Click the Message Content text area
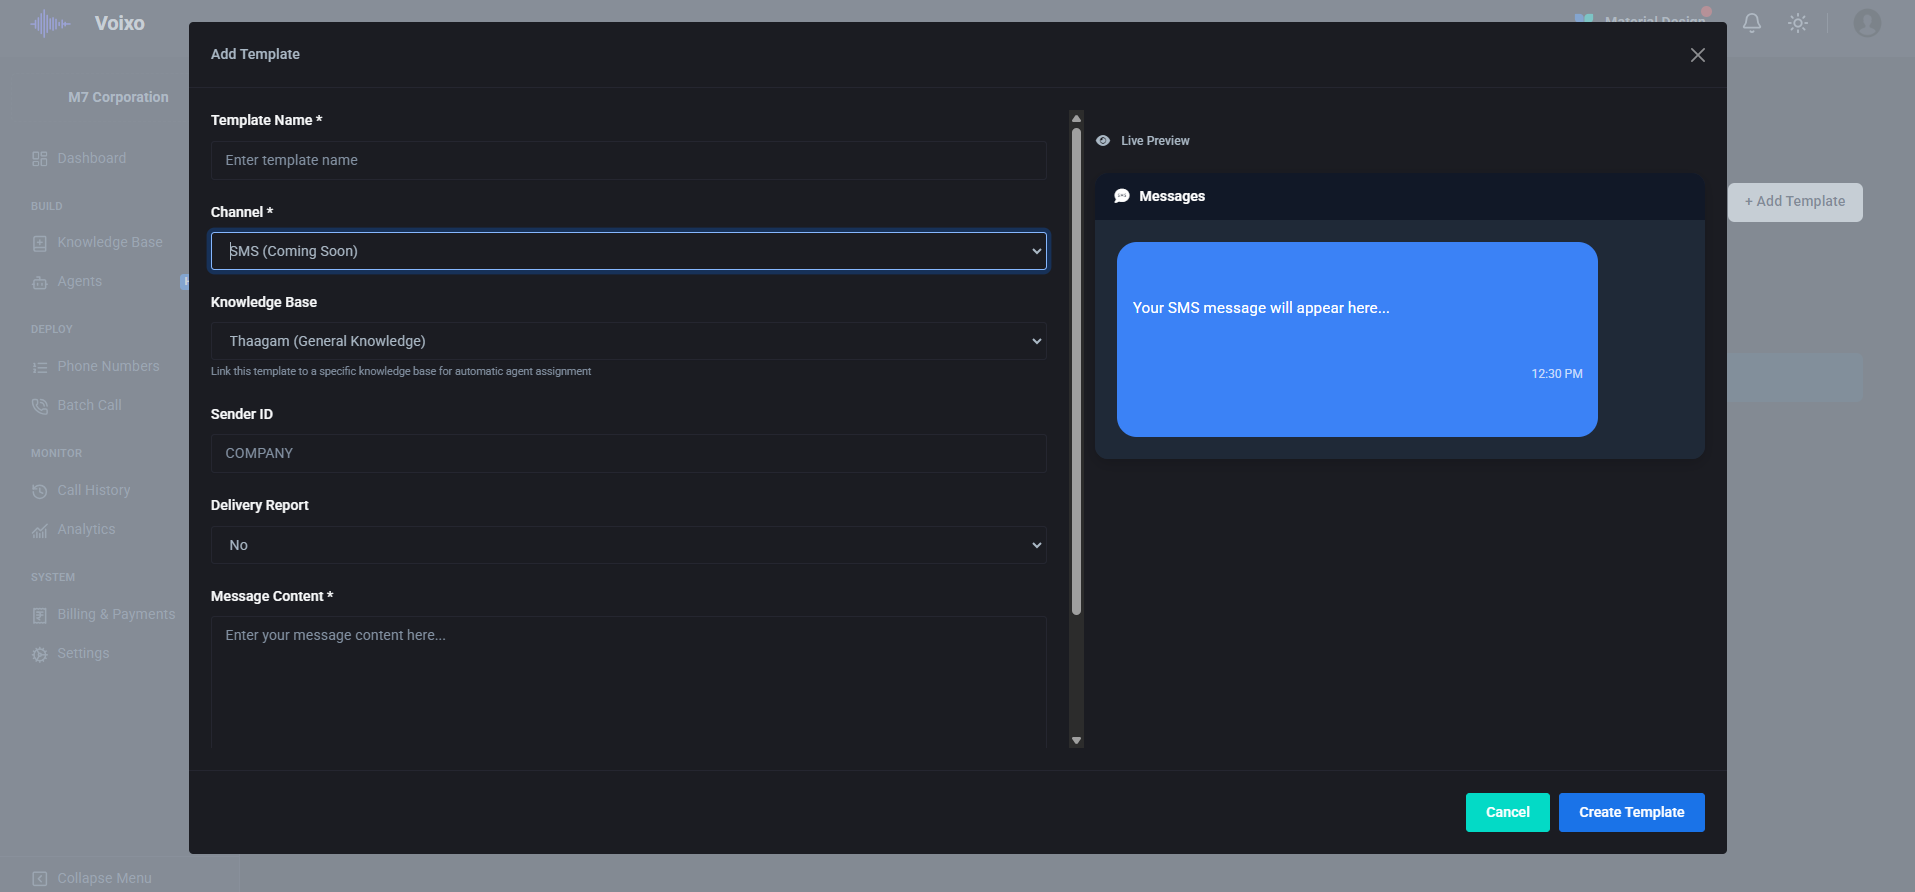 (629, 682)
